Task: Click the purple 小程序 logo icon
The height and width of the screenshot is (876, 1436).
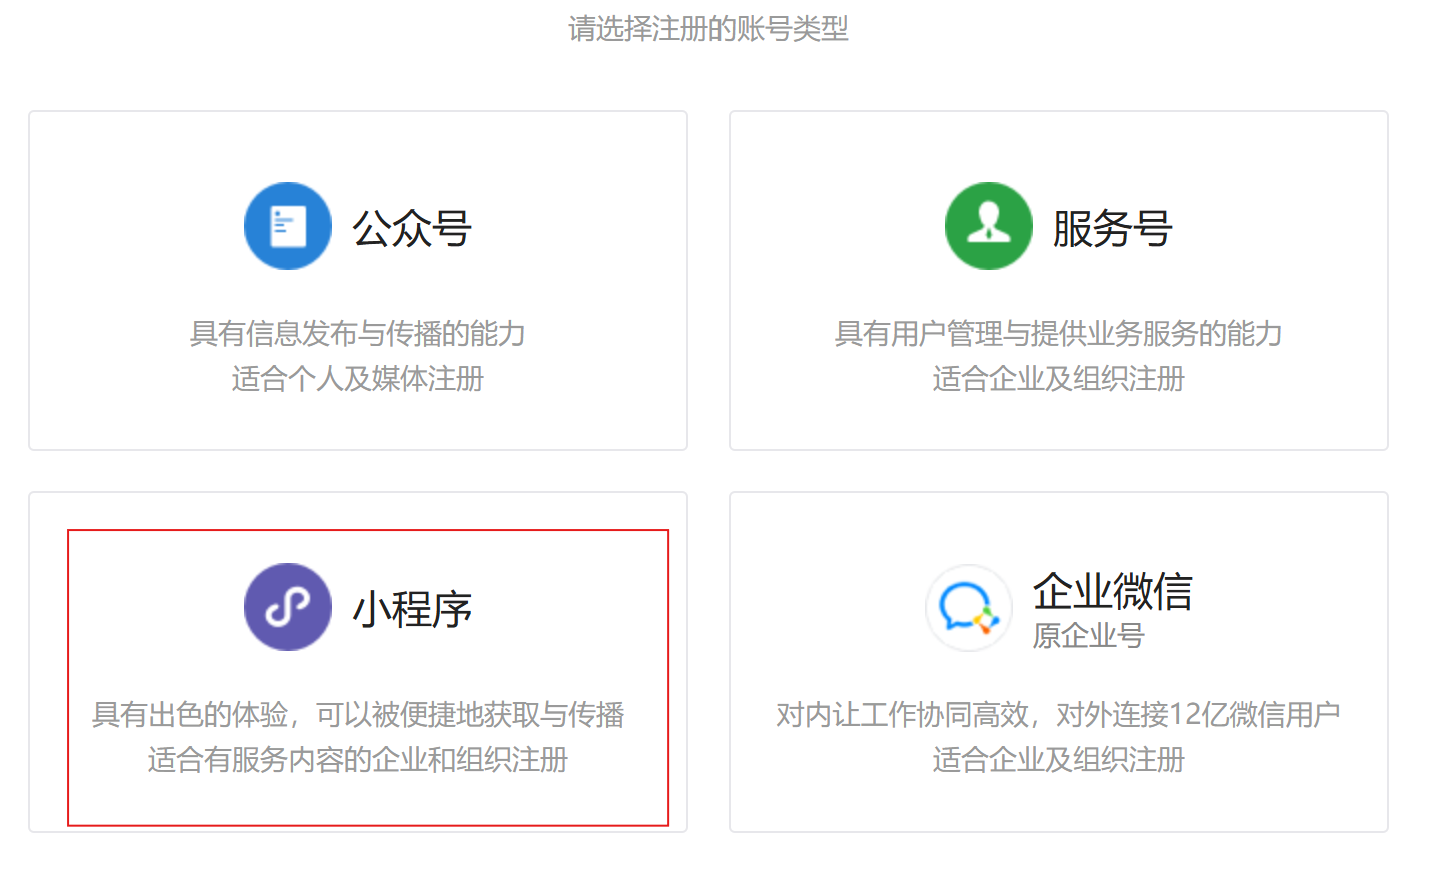Action: tap(288, 607)
